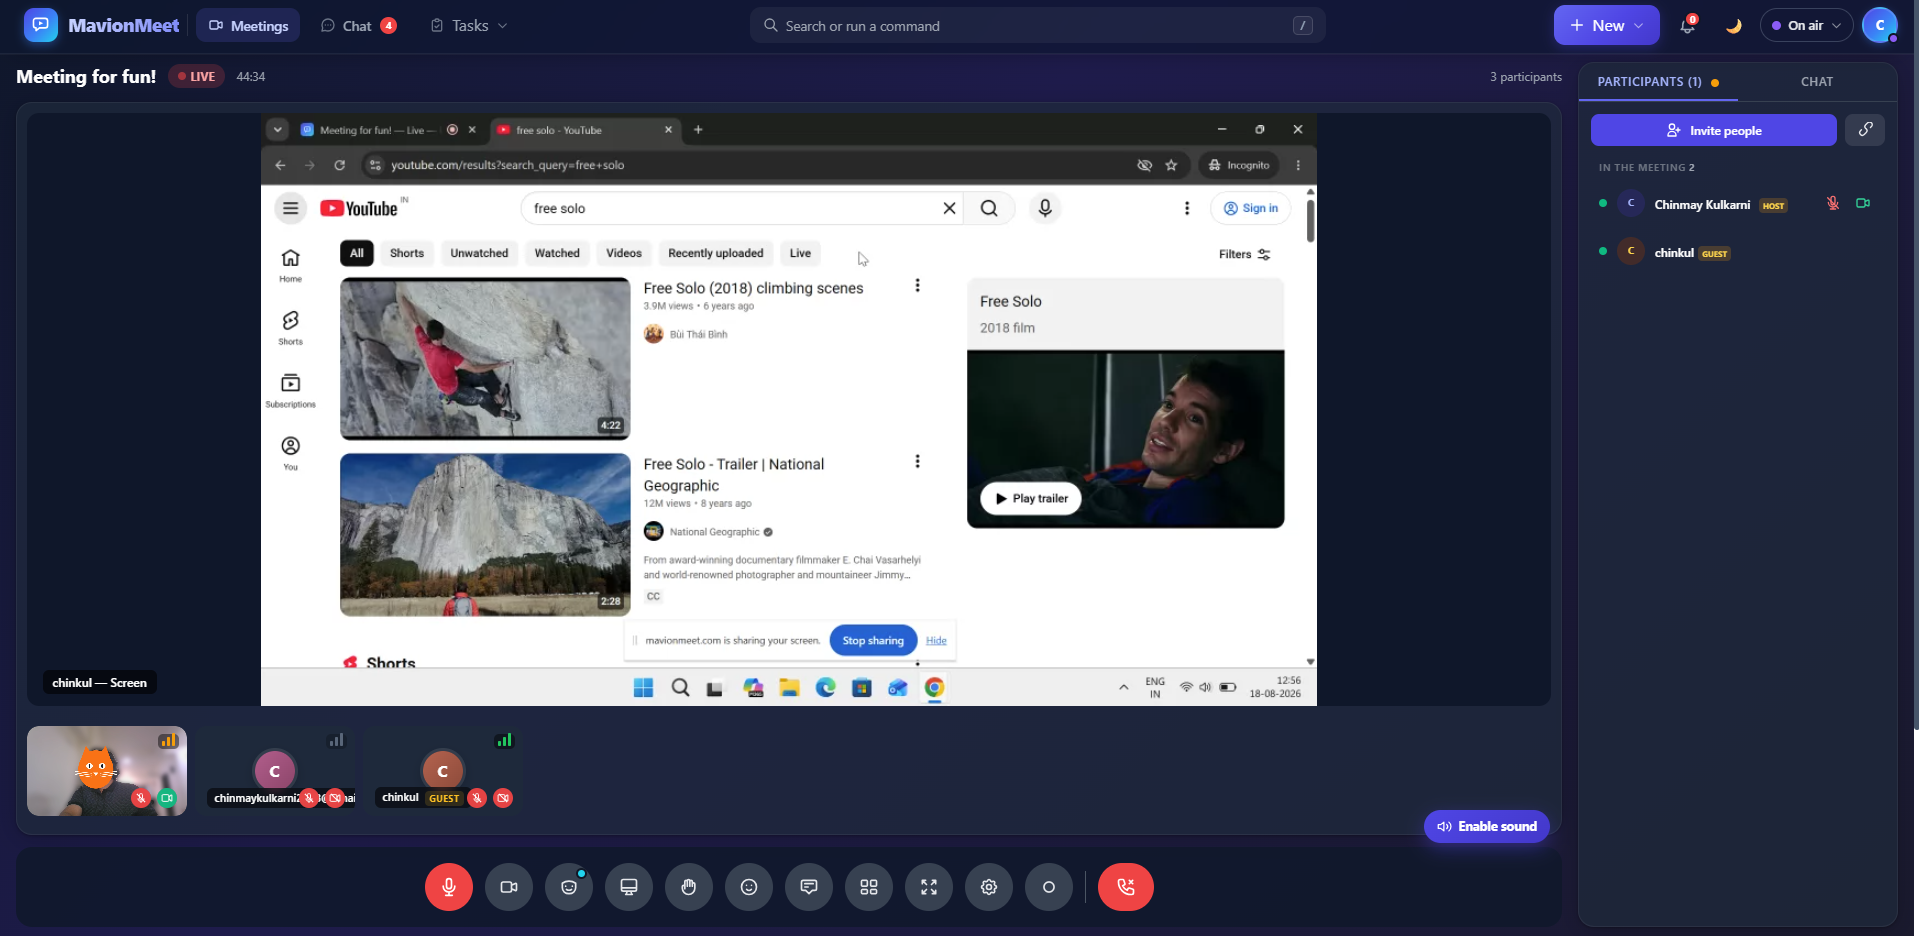Select the Recently uploaded filter chip
Viewport: 1919px width, 936px height.
(716, 253)
